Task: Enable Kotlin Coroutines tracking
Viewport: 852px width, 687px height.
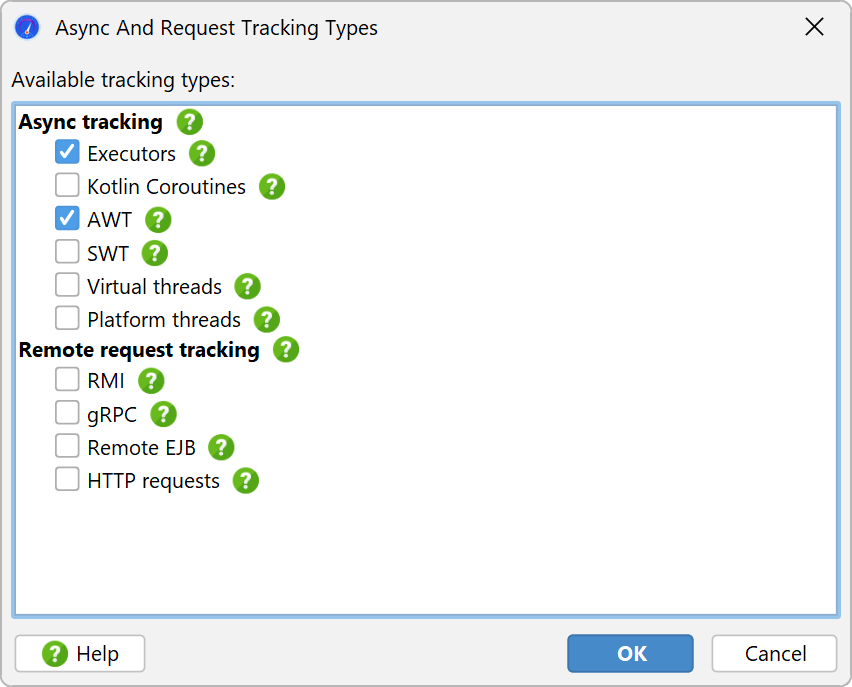Action: click(67, 185)
